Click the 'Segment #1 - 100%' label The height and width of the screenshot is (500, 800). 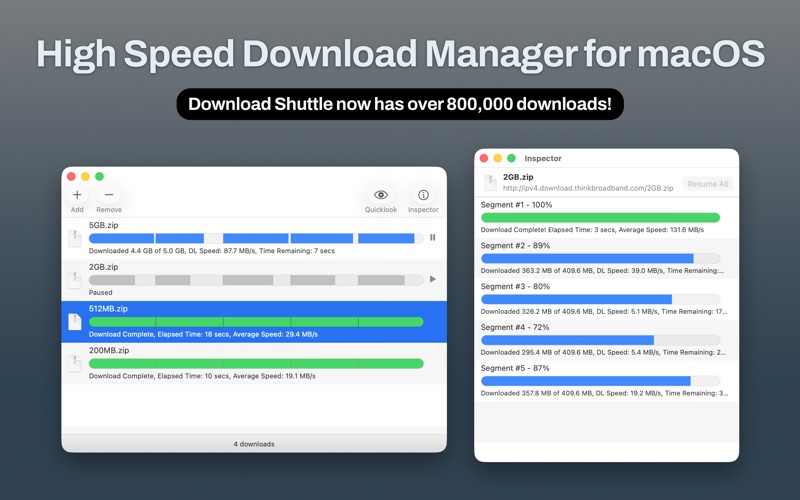(x=516, y=205)
